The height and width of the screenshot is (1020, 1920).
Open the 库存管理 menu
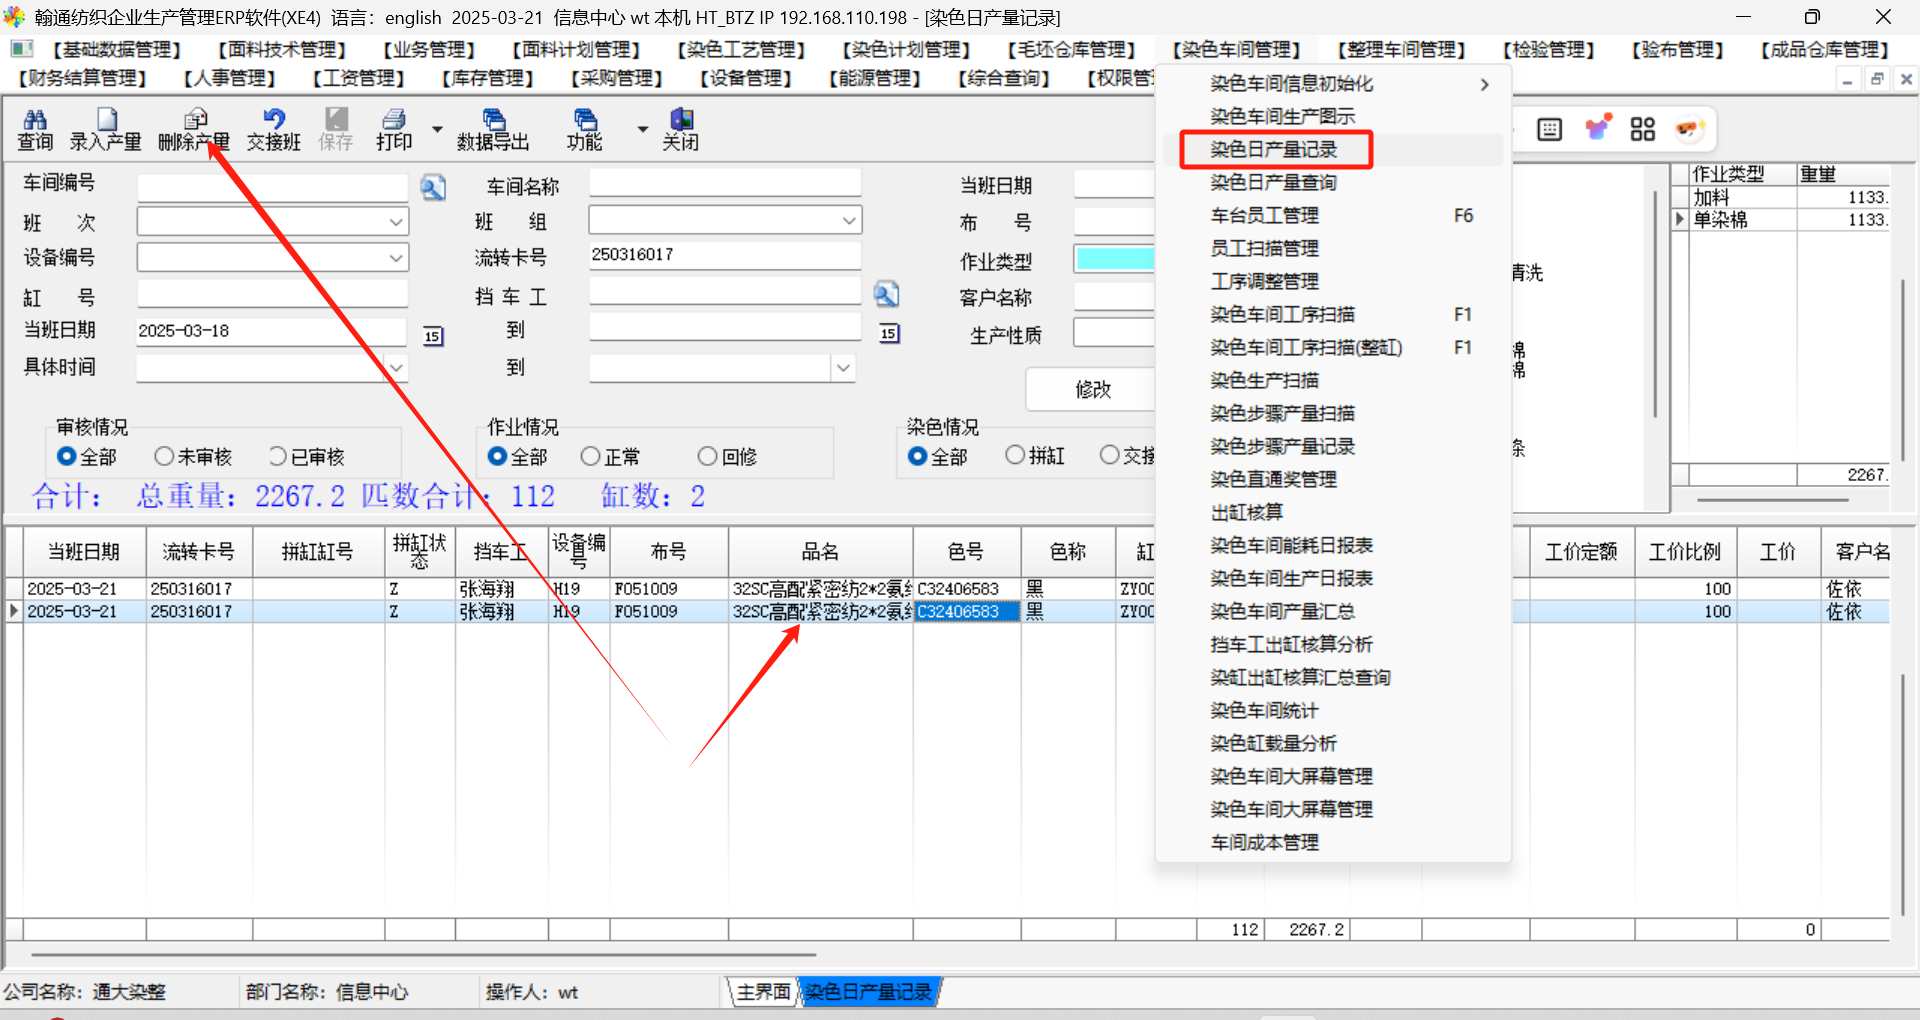[488, 78]
